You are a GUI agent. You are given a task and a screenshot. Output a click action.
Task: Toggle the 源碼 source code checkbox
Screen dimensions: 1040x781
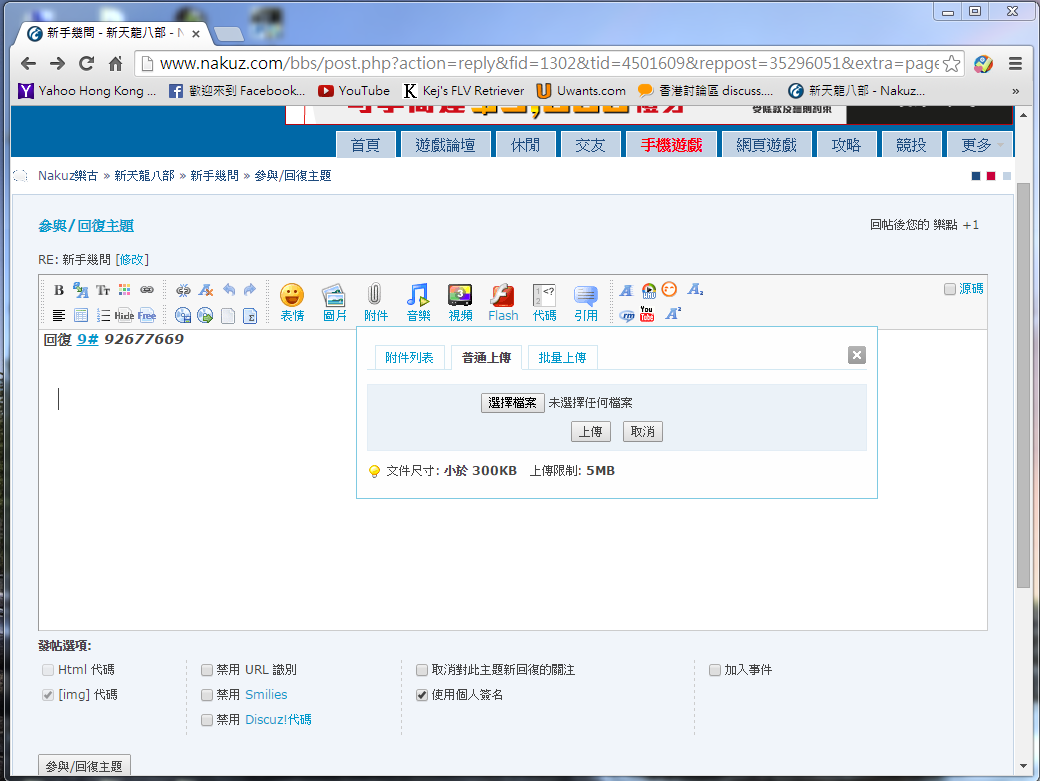950,289
